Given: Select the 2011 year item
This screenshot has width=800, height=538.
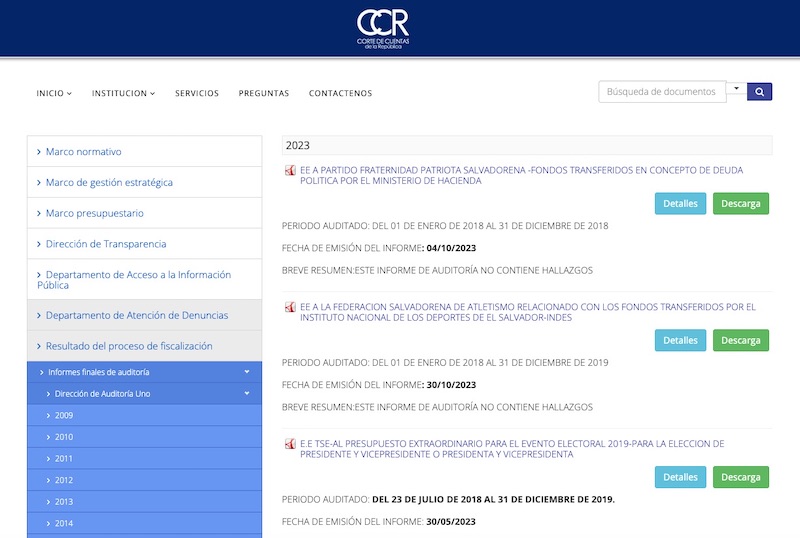Looking at the screenshot, I should [x=144, y=458].
